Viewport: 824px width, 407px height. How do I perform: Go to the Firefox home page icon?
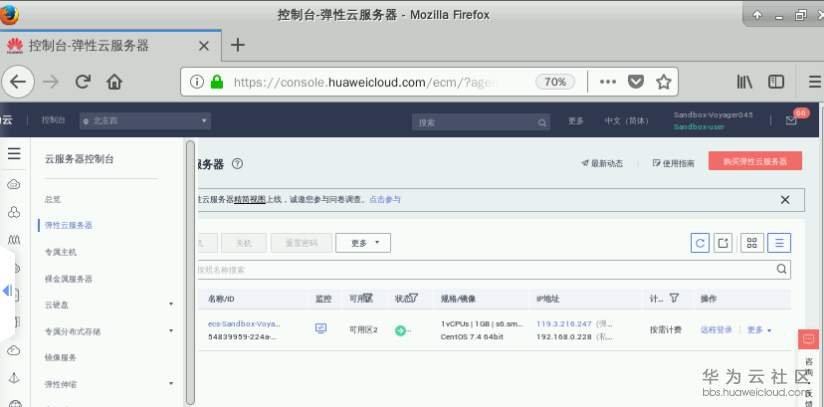point(114,82)
